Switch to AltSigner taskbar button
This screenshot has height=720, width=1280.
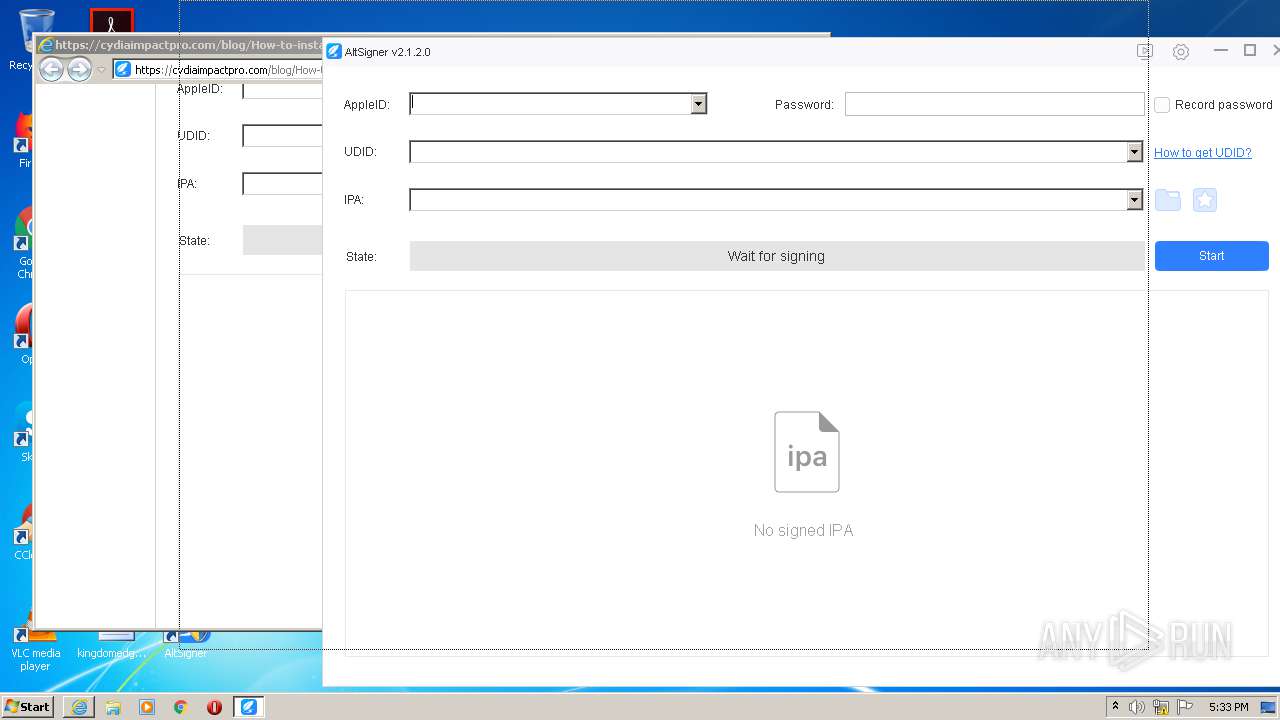[248, 707]
